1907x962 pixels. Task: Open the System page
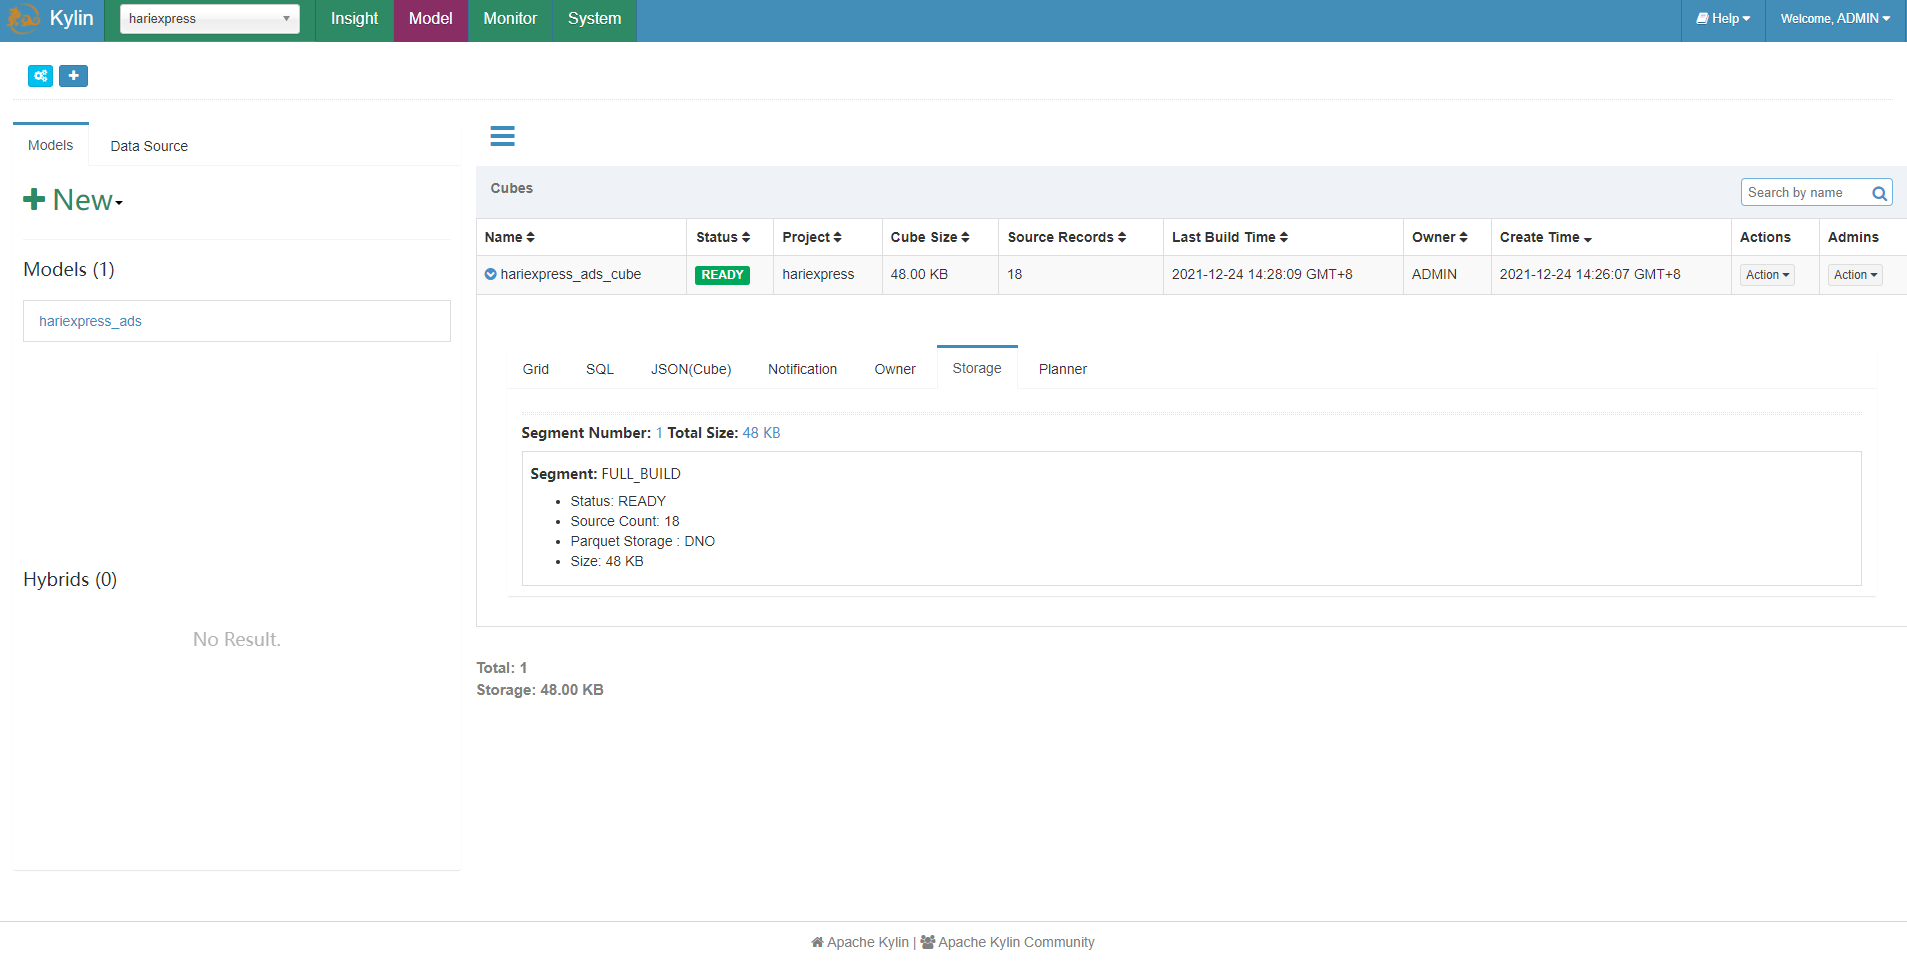(594, 19)
